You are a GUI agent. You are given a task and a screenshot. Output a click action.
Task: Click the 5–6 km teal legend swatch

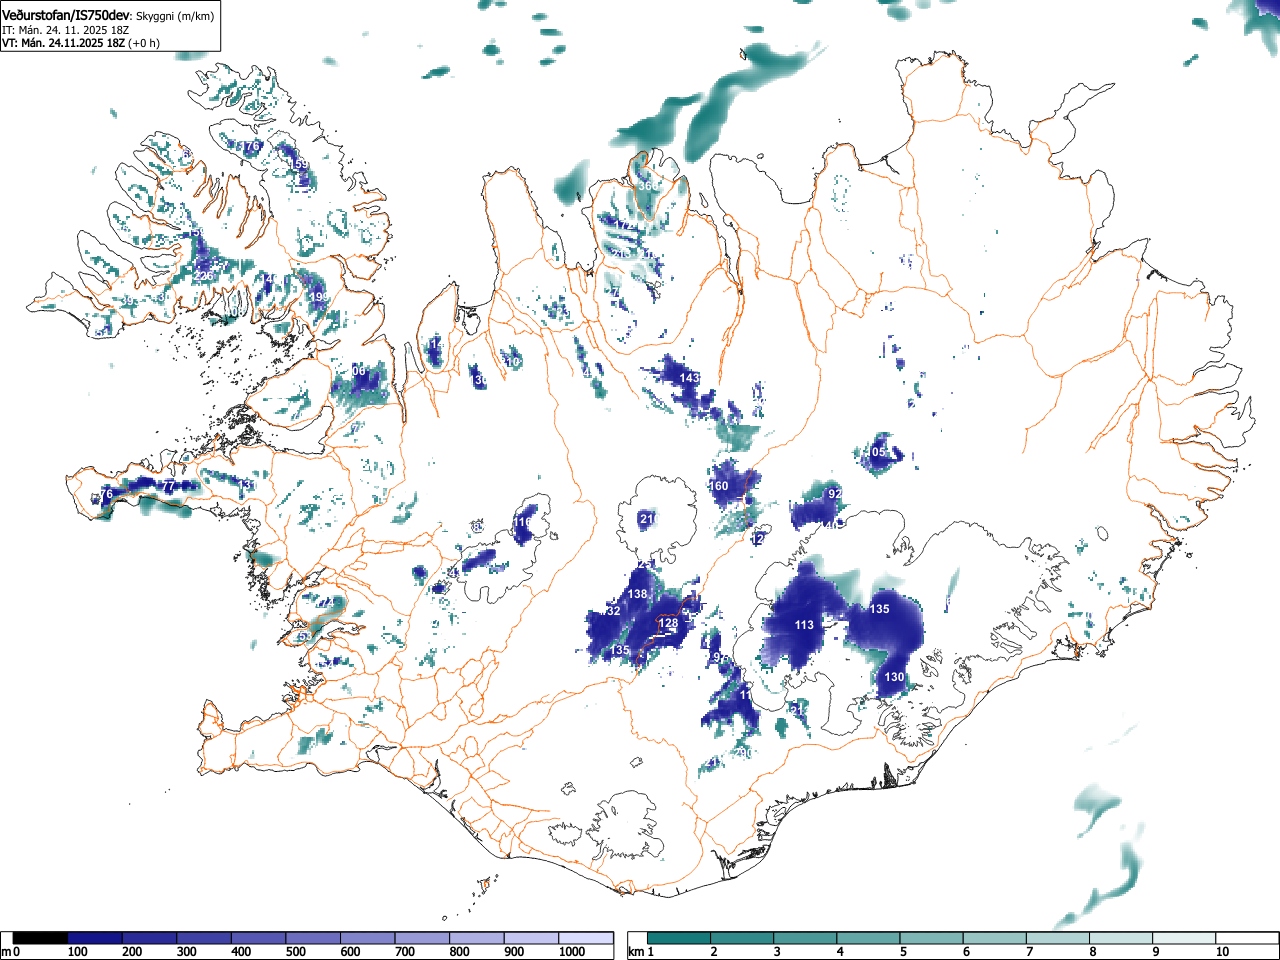(932, 938)
